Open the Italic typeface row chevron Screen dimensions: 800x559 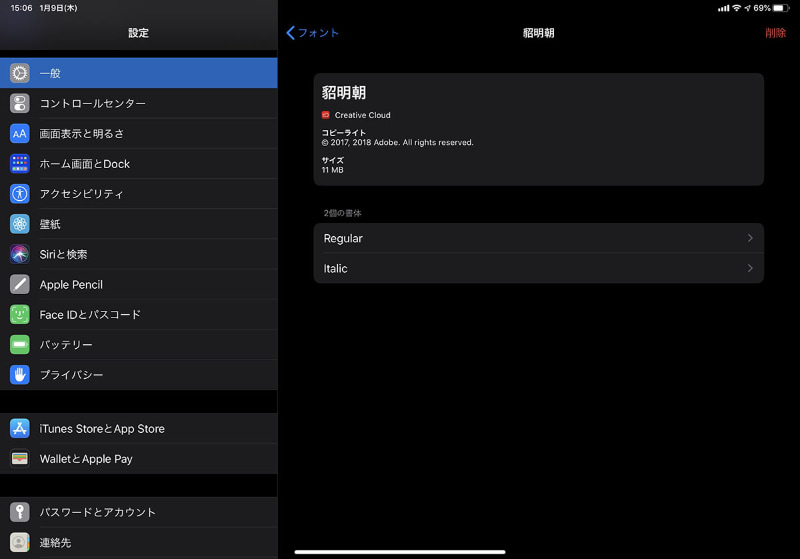click(x=750, y=268)
